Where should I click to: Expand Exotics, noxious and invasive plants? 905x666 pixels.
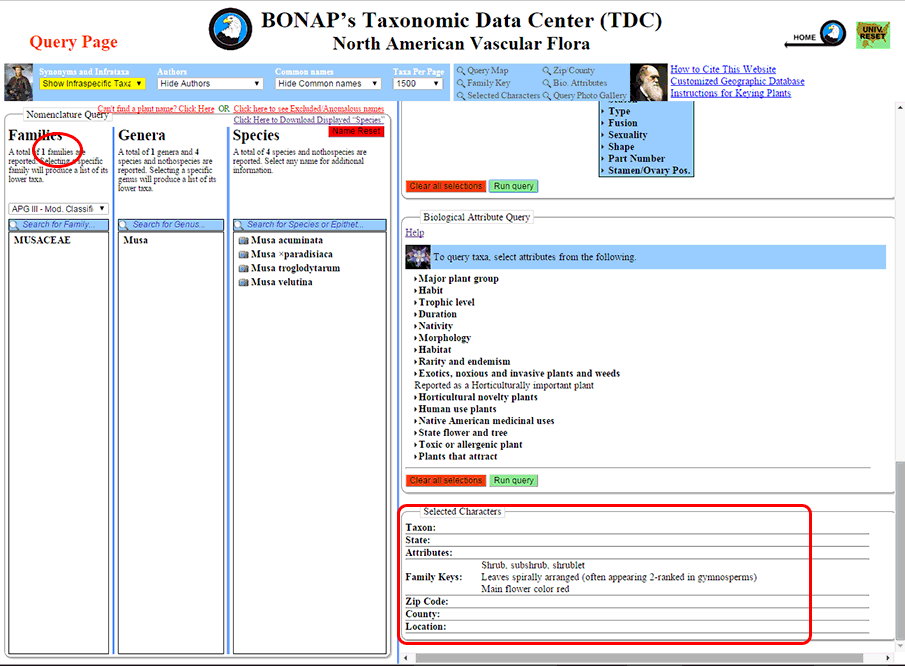tap(517, 373)
